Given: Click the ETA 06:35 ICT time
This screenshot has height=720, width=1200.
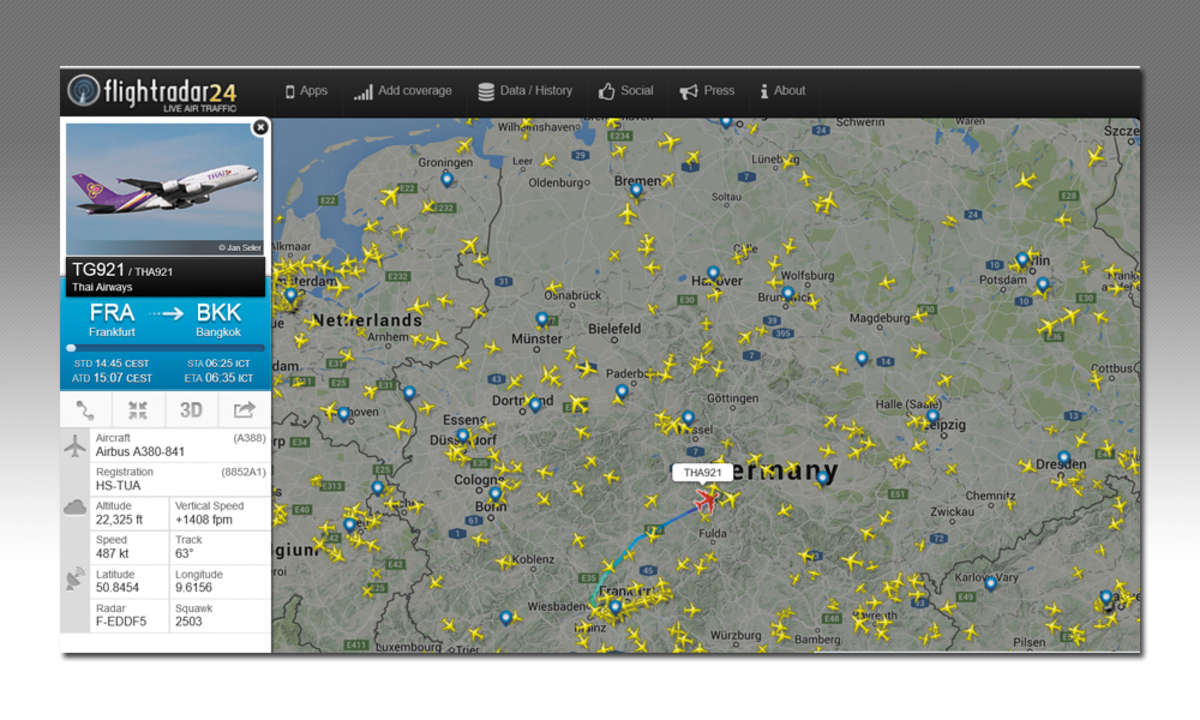Looking at the screenshot, I should click(219, 378).
